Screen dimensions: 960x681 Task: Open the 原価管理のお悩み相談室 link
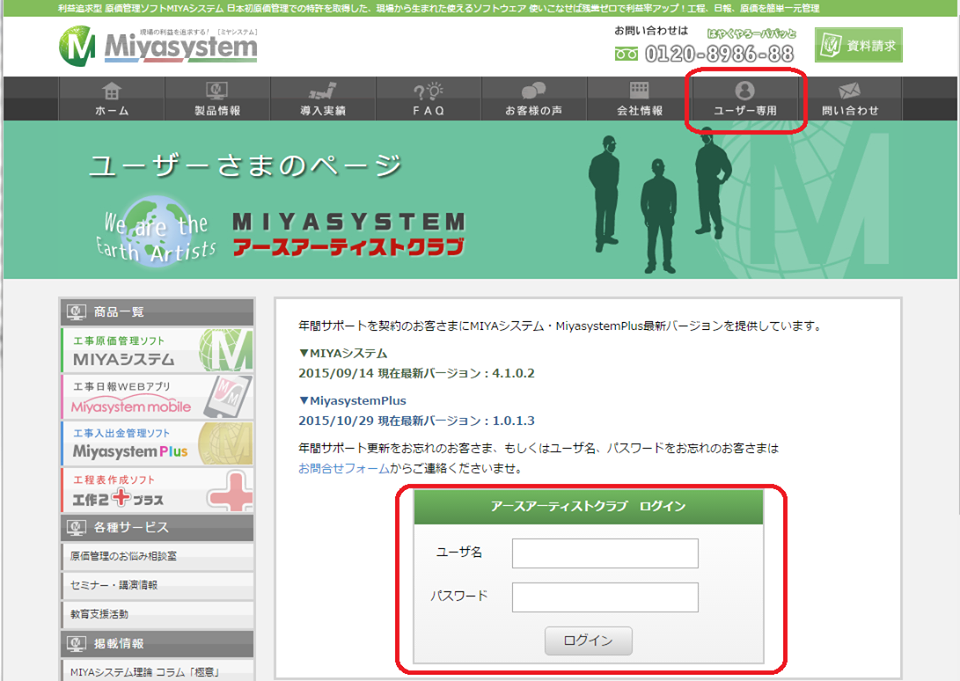pos(157,556)
